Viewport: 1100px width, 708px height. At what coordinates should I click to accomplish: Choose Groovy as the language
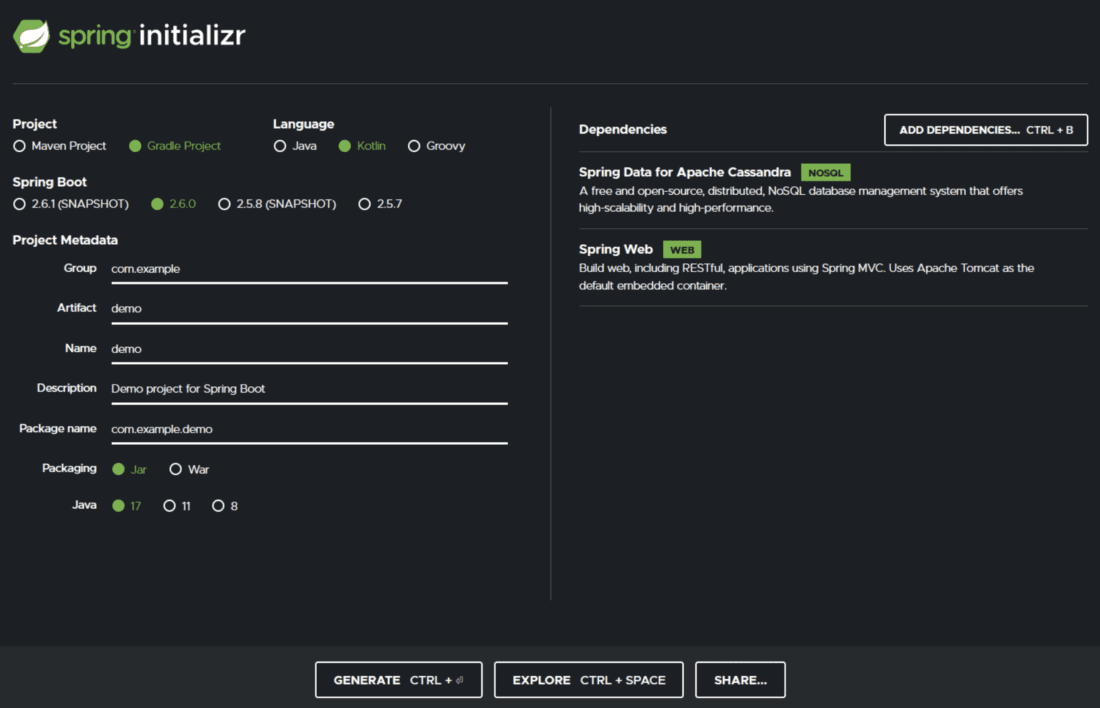tap(414, 146)
